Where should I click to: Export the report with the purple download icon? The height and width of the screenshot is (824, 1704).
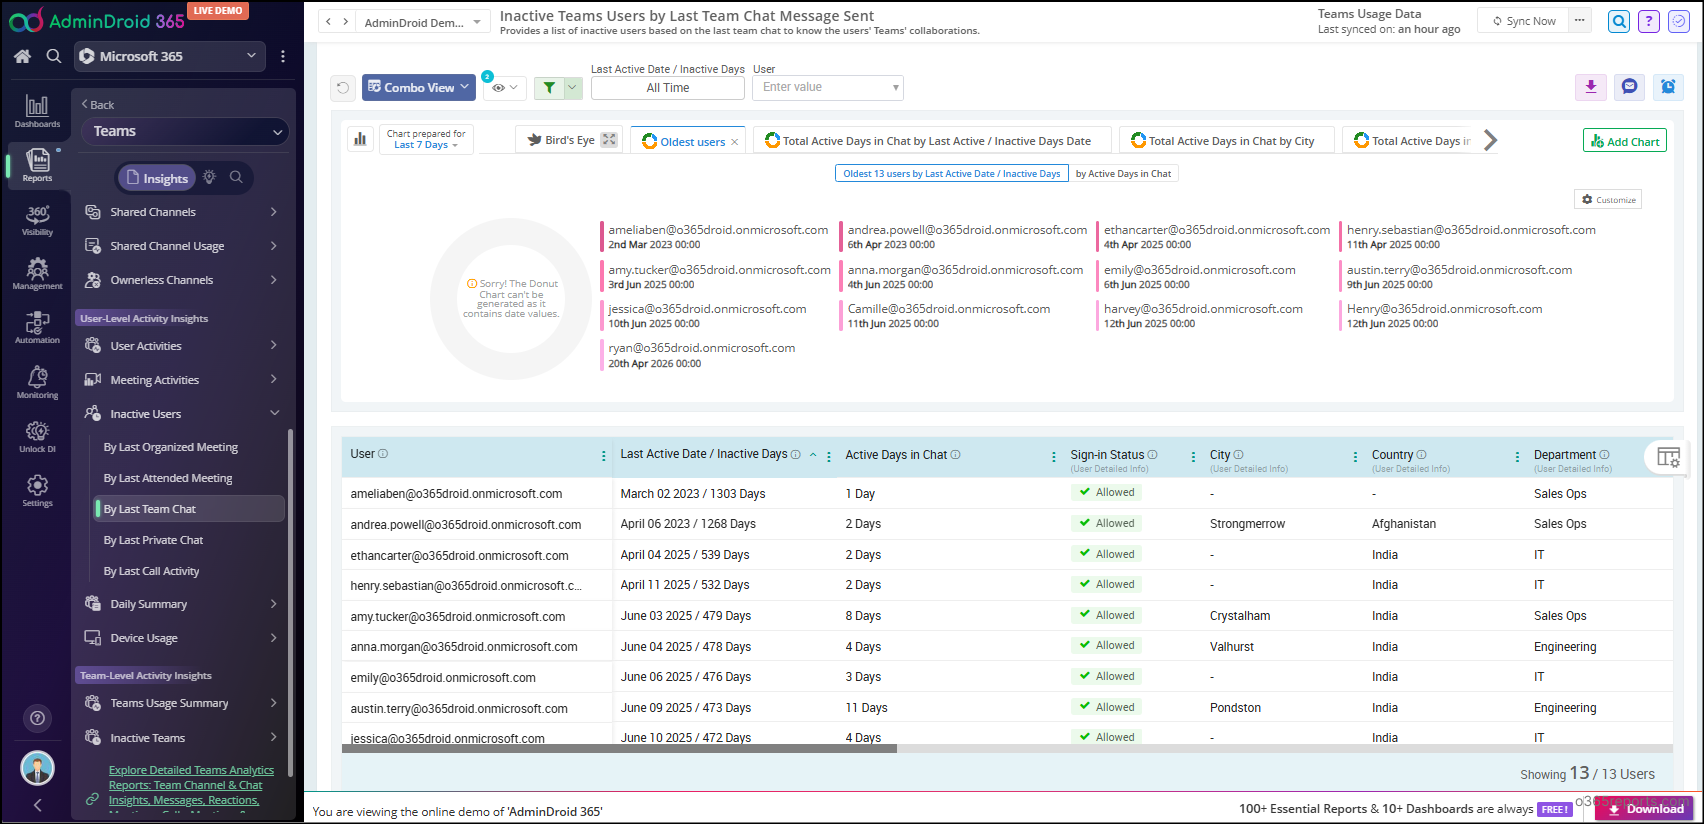pyautogui.click(x=1591, y=87)
